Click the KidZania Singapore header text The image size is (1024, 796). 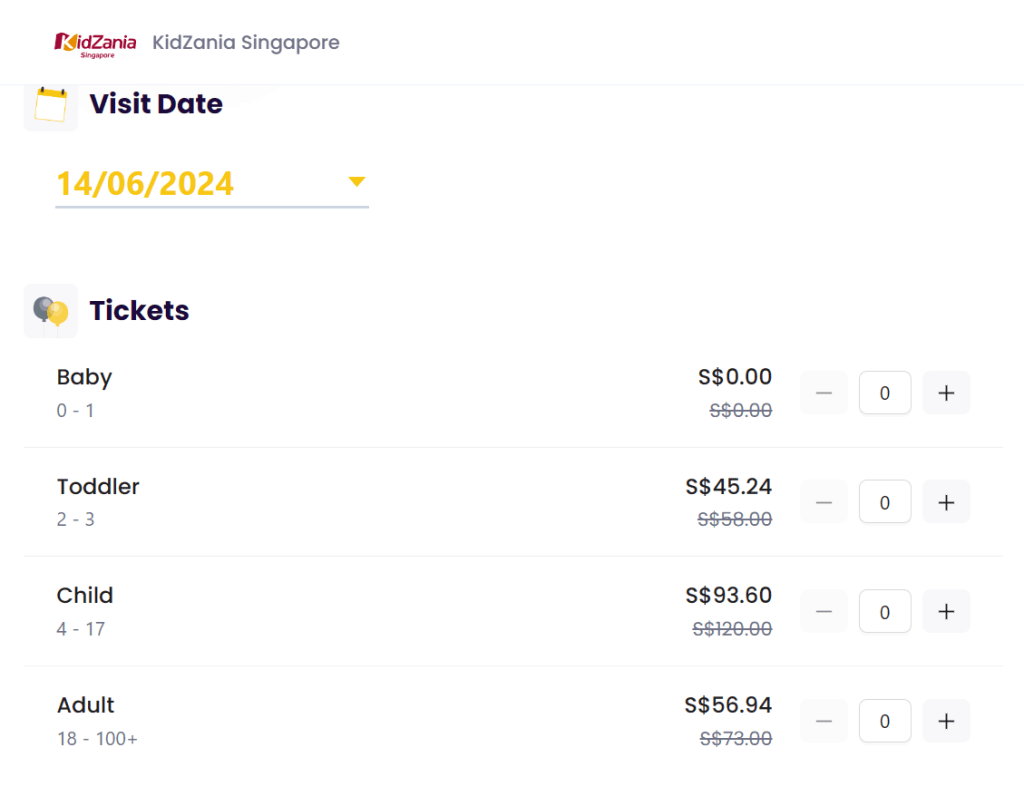246,43
